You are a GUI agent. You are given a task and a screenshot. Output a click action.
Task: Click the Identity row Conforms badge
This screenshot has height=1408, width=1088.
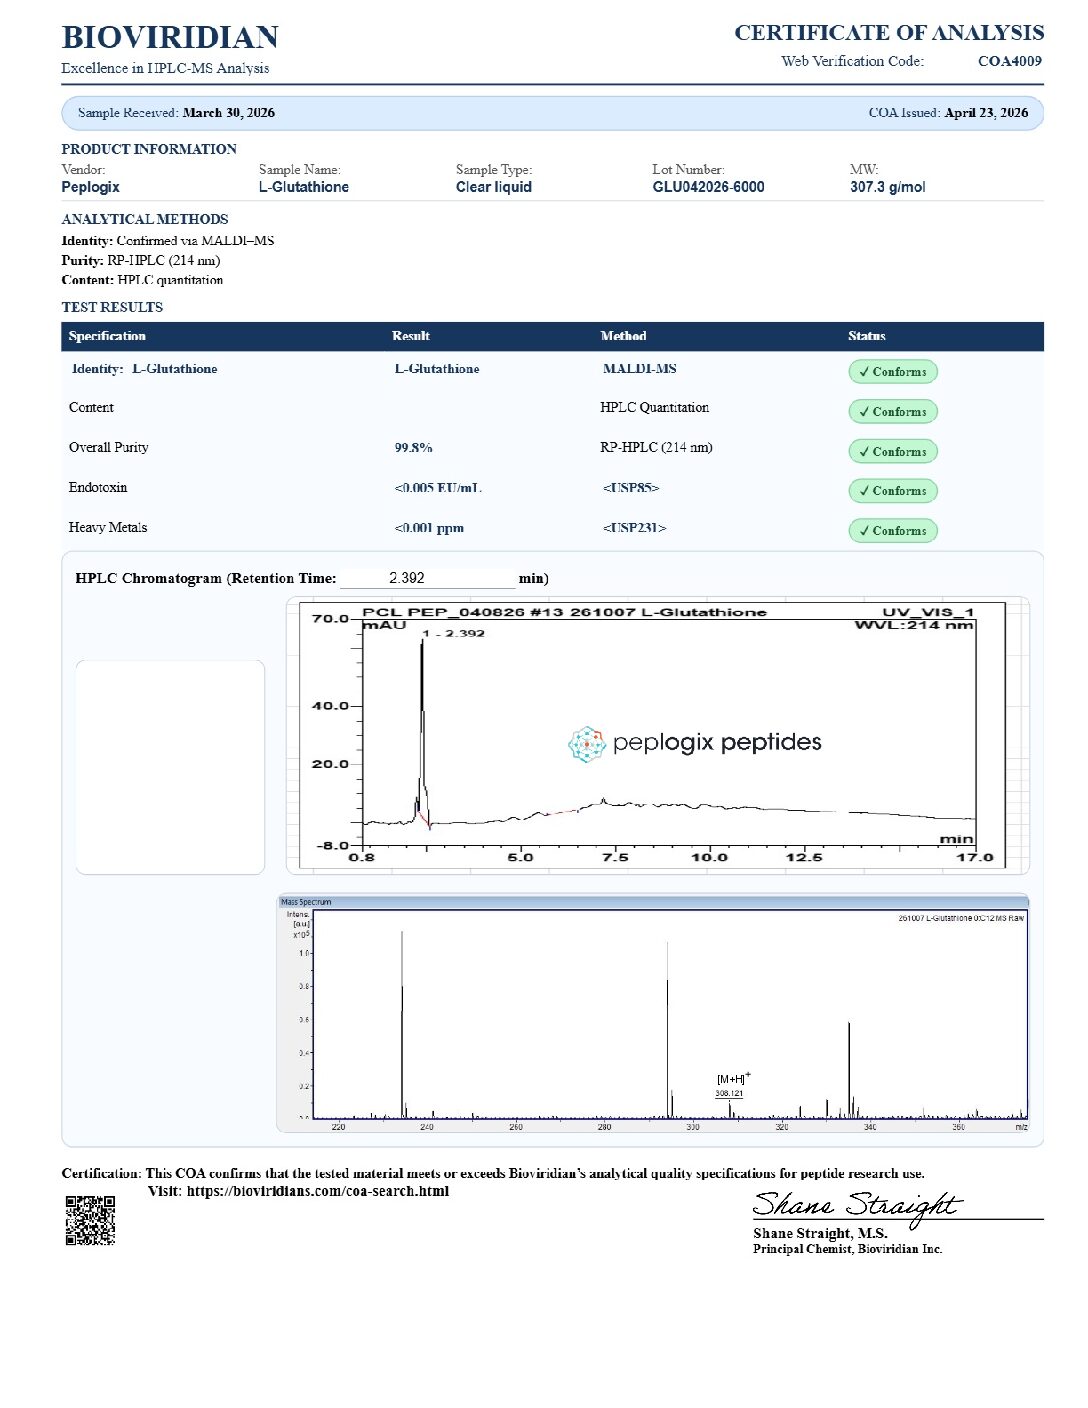(x=892, y=371)
